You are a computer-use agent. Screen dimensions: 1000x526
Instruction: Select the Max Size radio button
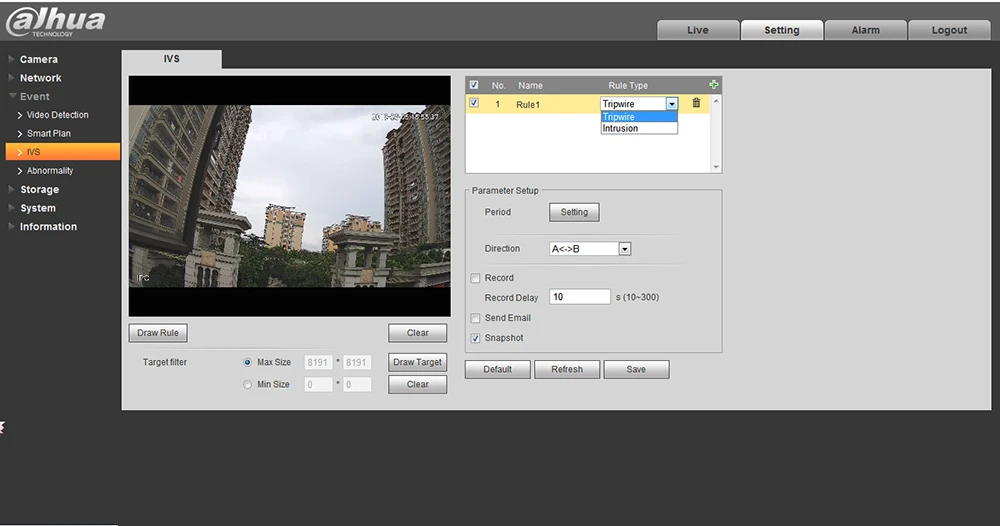click(247, 362)
